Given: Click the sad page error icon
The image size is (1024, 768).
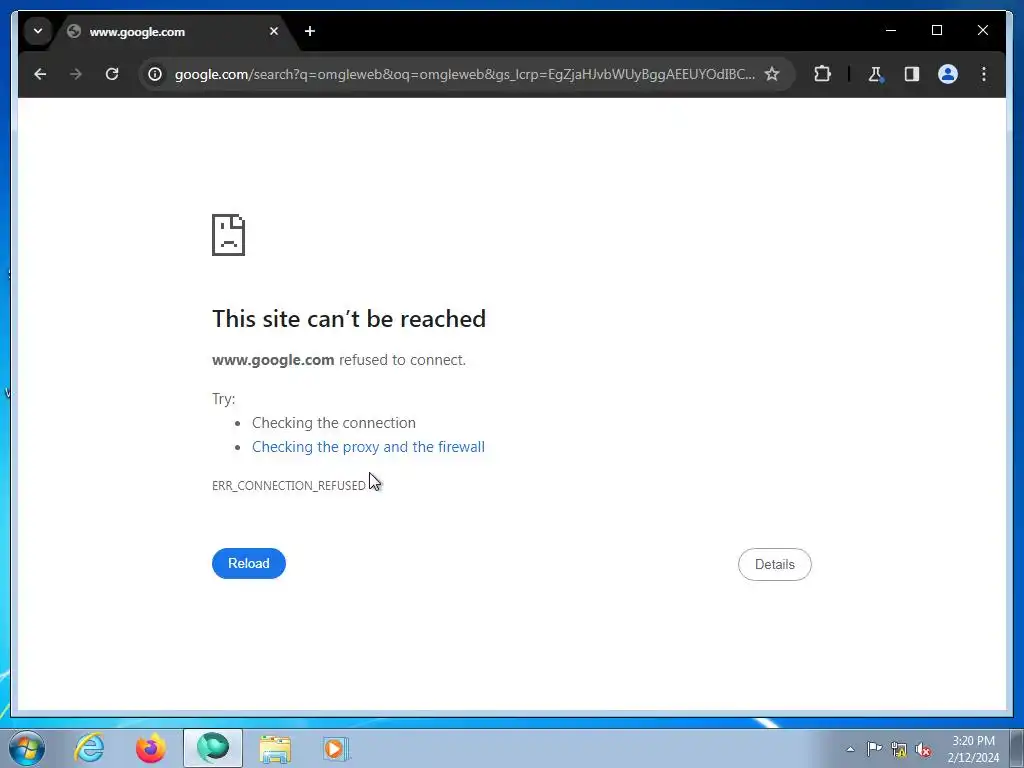Looking at the screenshot, I should tap(229, 235).
